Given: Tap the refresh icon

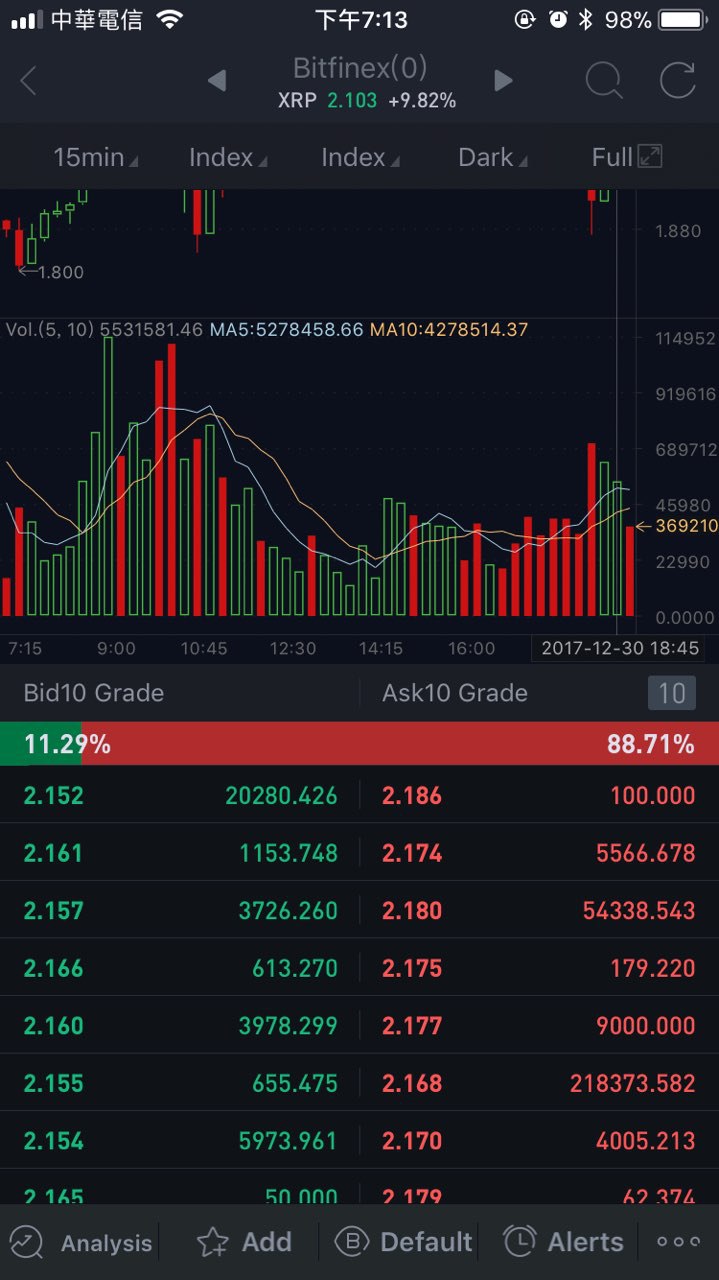Looking at the screenshot, I should coord(677,81).
